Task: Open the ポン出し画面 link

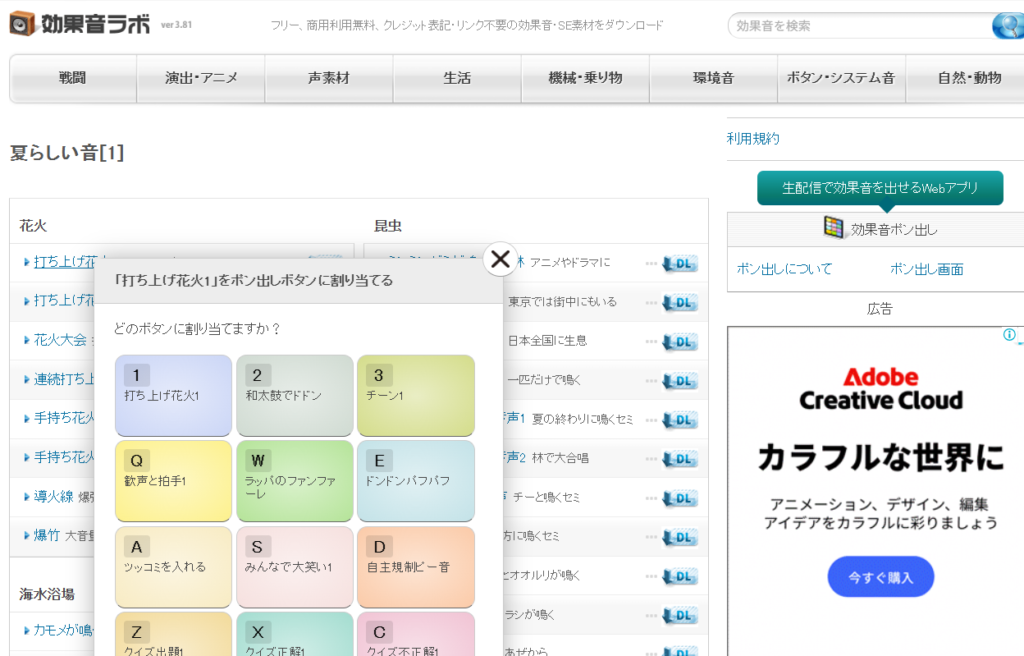Action: (926, 269)
